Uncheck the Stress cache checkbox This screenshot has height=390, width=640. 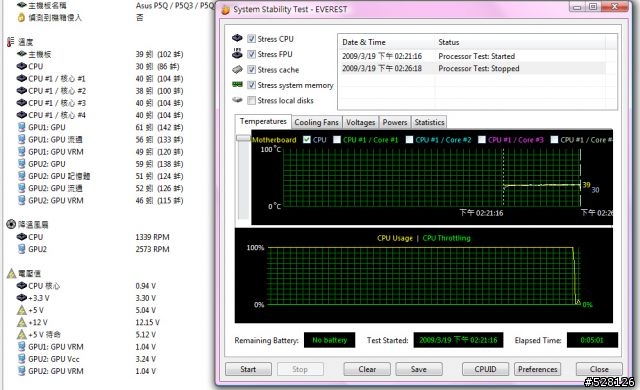point(251,69)
